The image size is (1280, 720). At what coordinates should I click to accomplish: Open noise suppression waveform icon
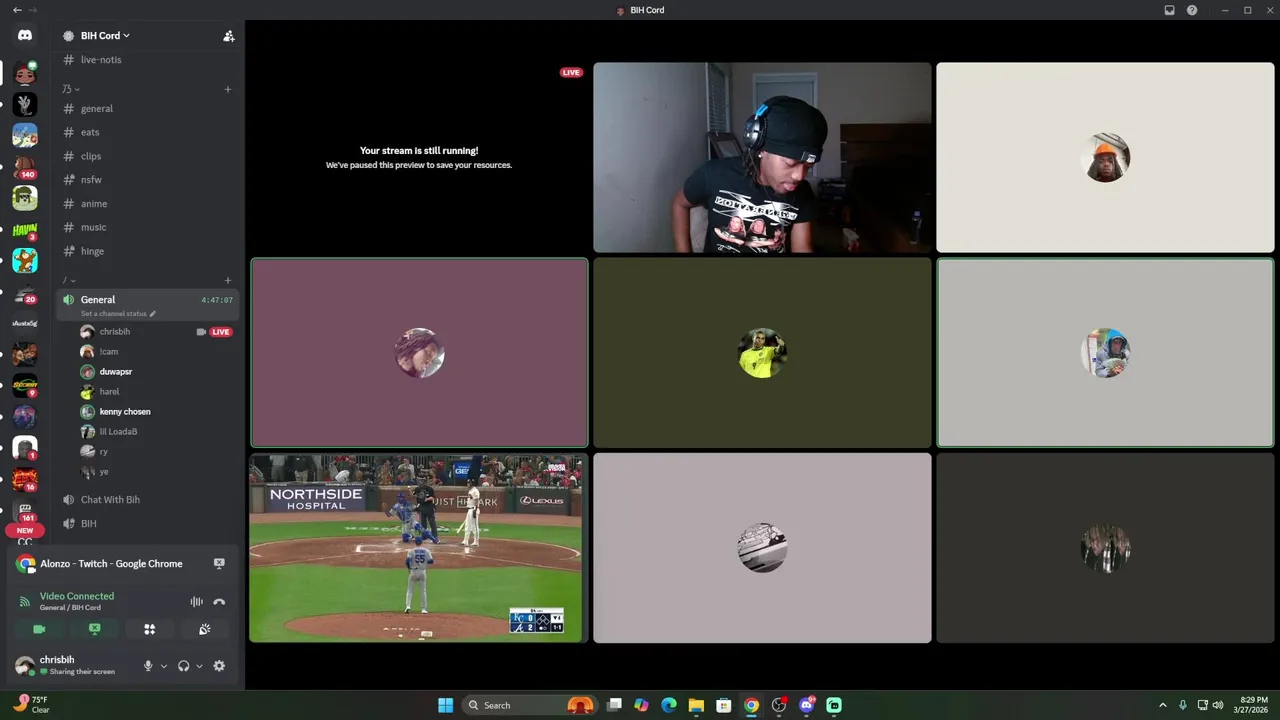click(x=196, y=602)
